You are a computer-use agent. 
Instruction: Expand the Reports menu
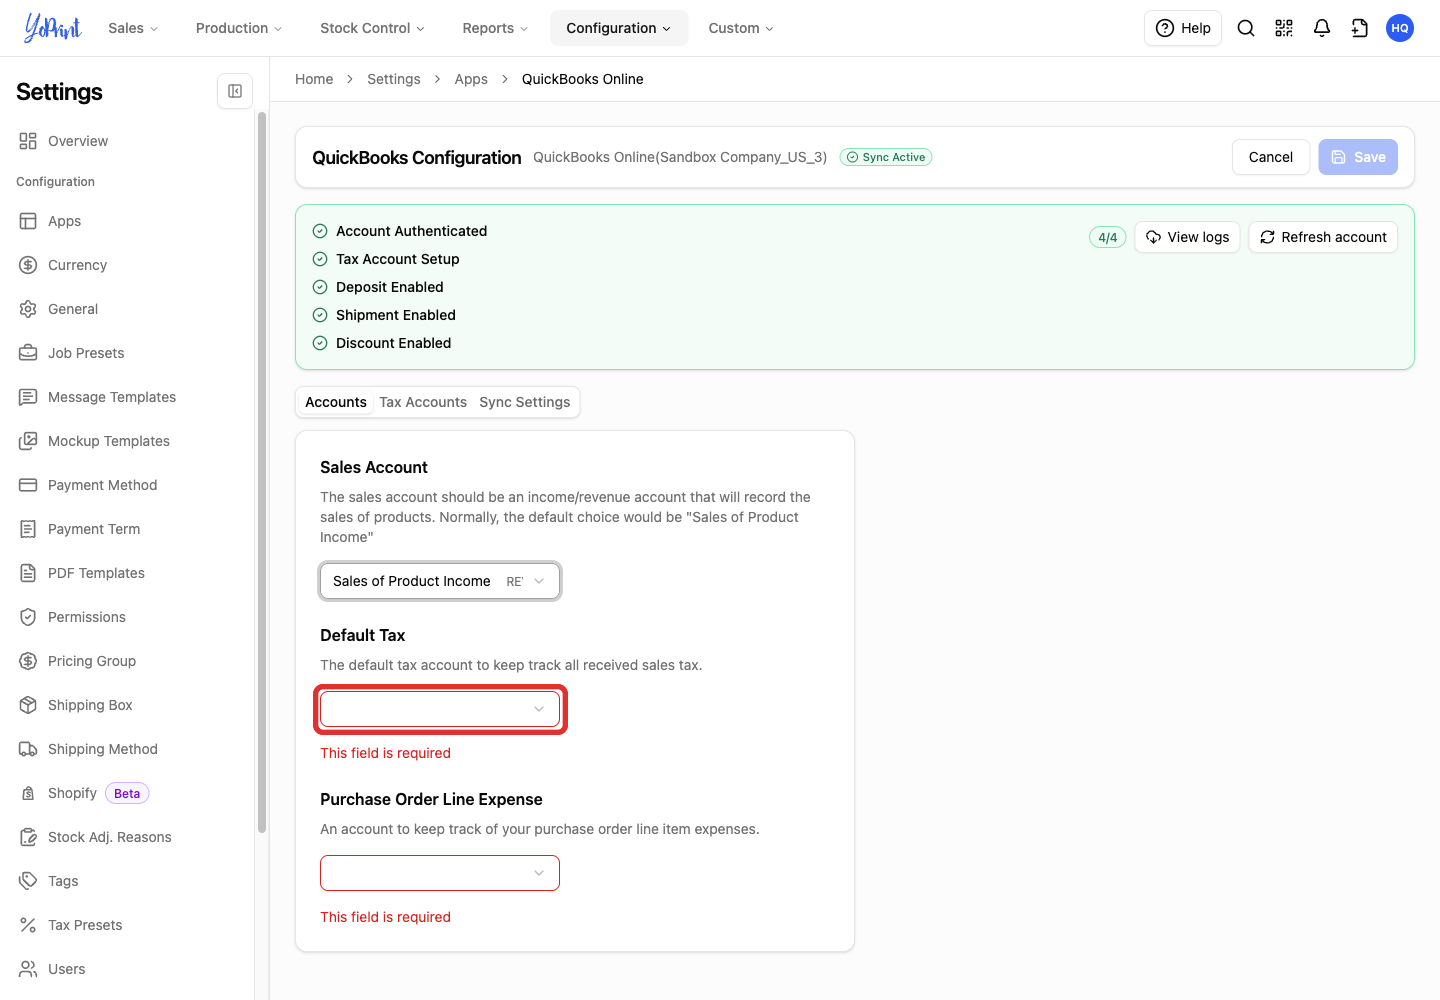[495, 28]
